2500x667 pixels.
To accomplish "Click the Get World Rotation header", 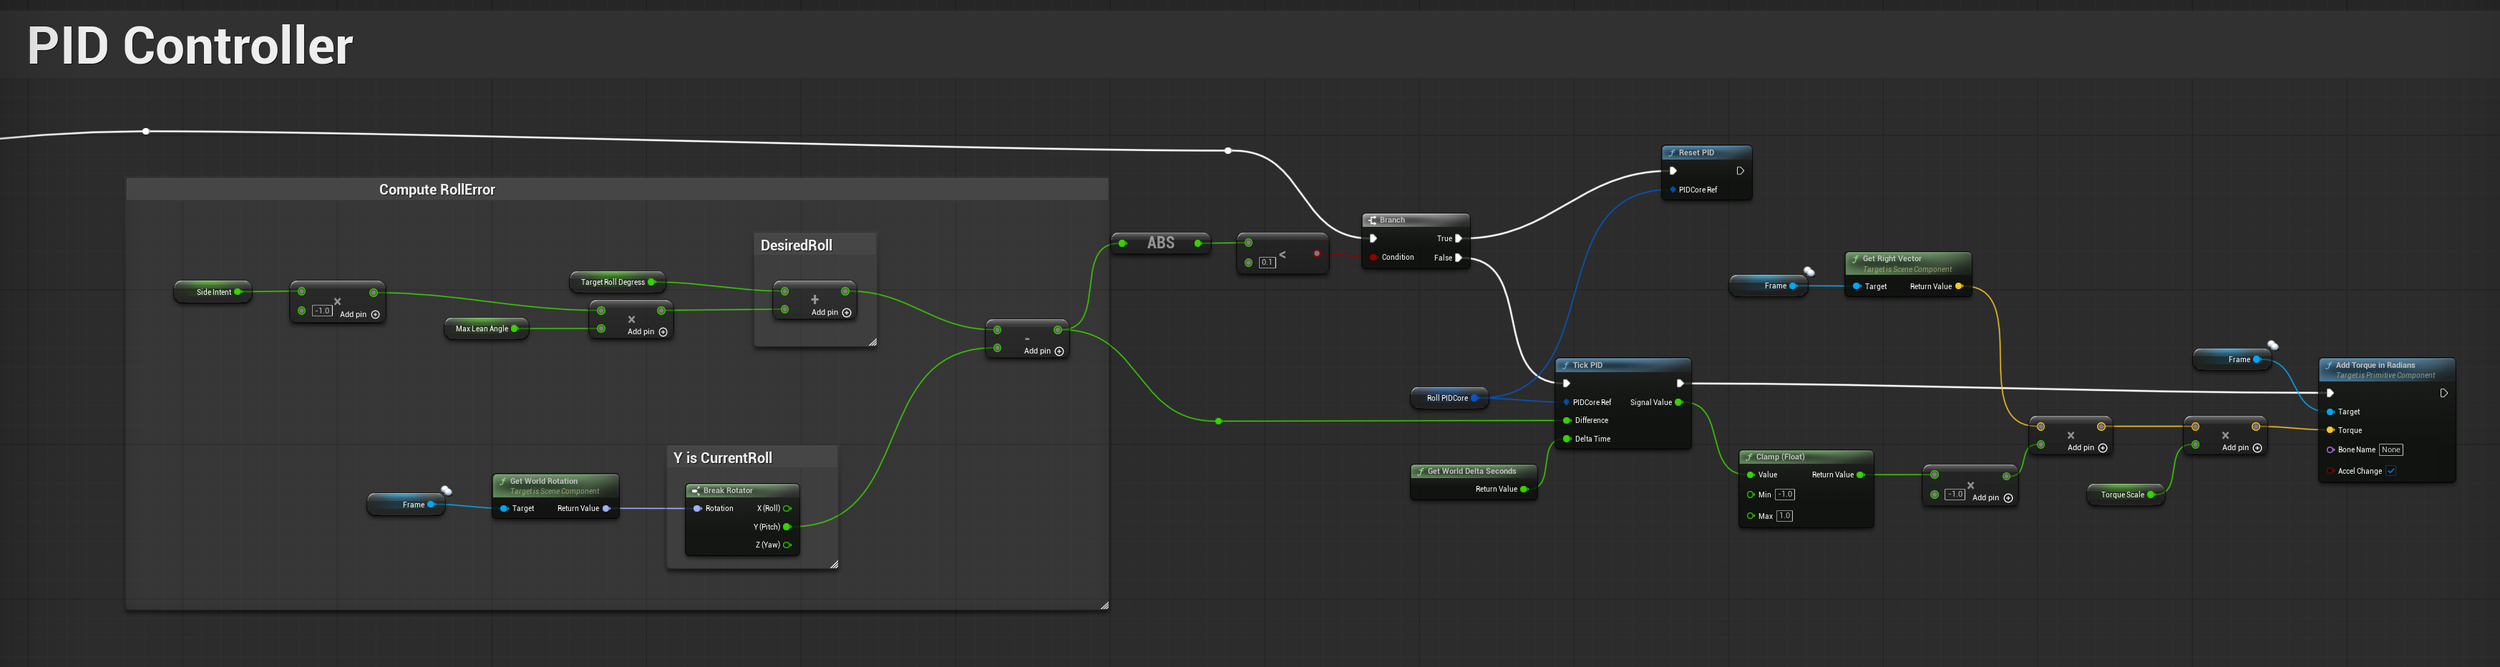I will click(556, 485).
